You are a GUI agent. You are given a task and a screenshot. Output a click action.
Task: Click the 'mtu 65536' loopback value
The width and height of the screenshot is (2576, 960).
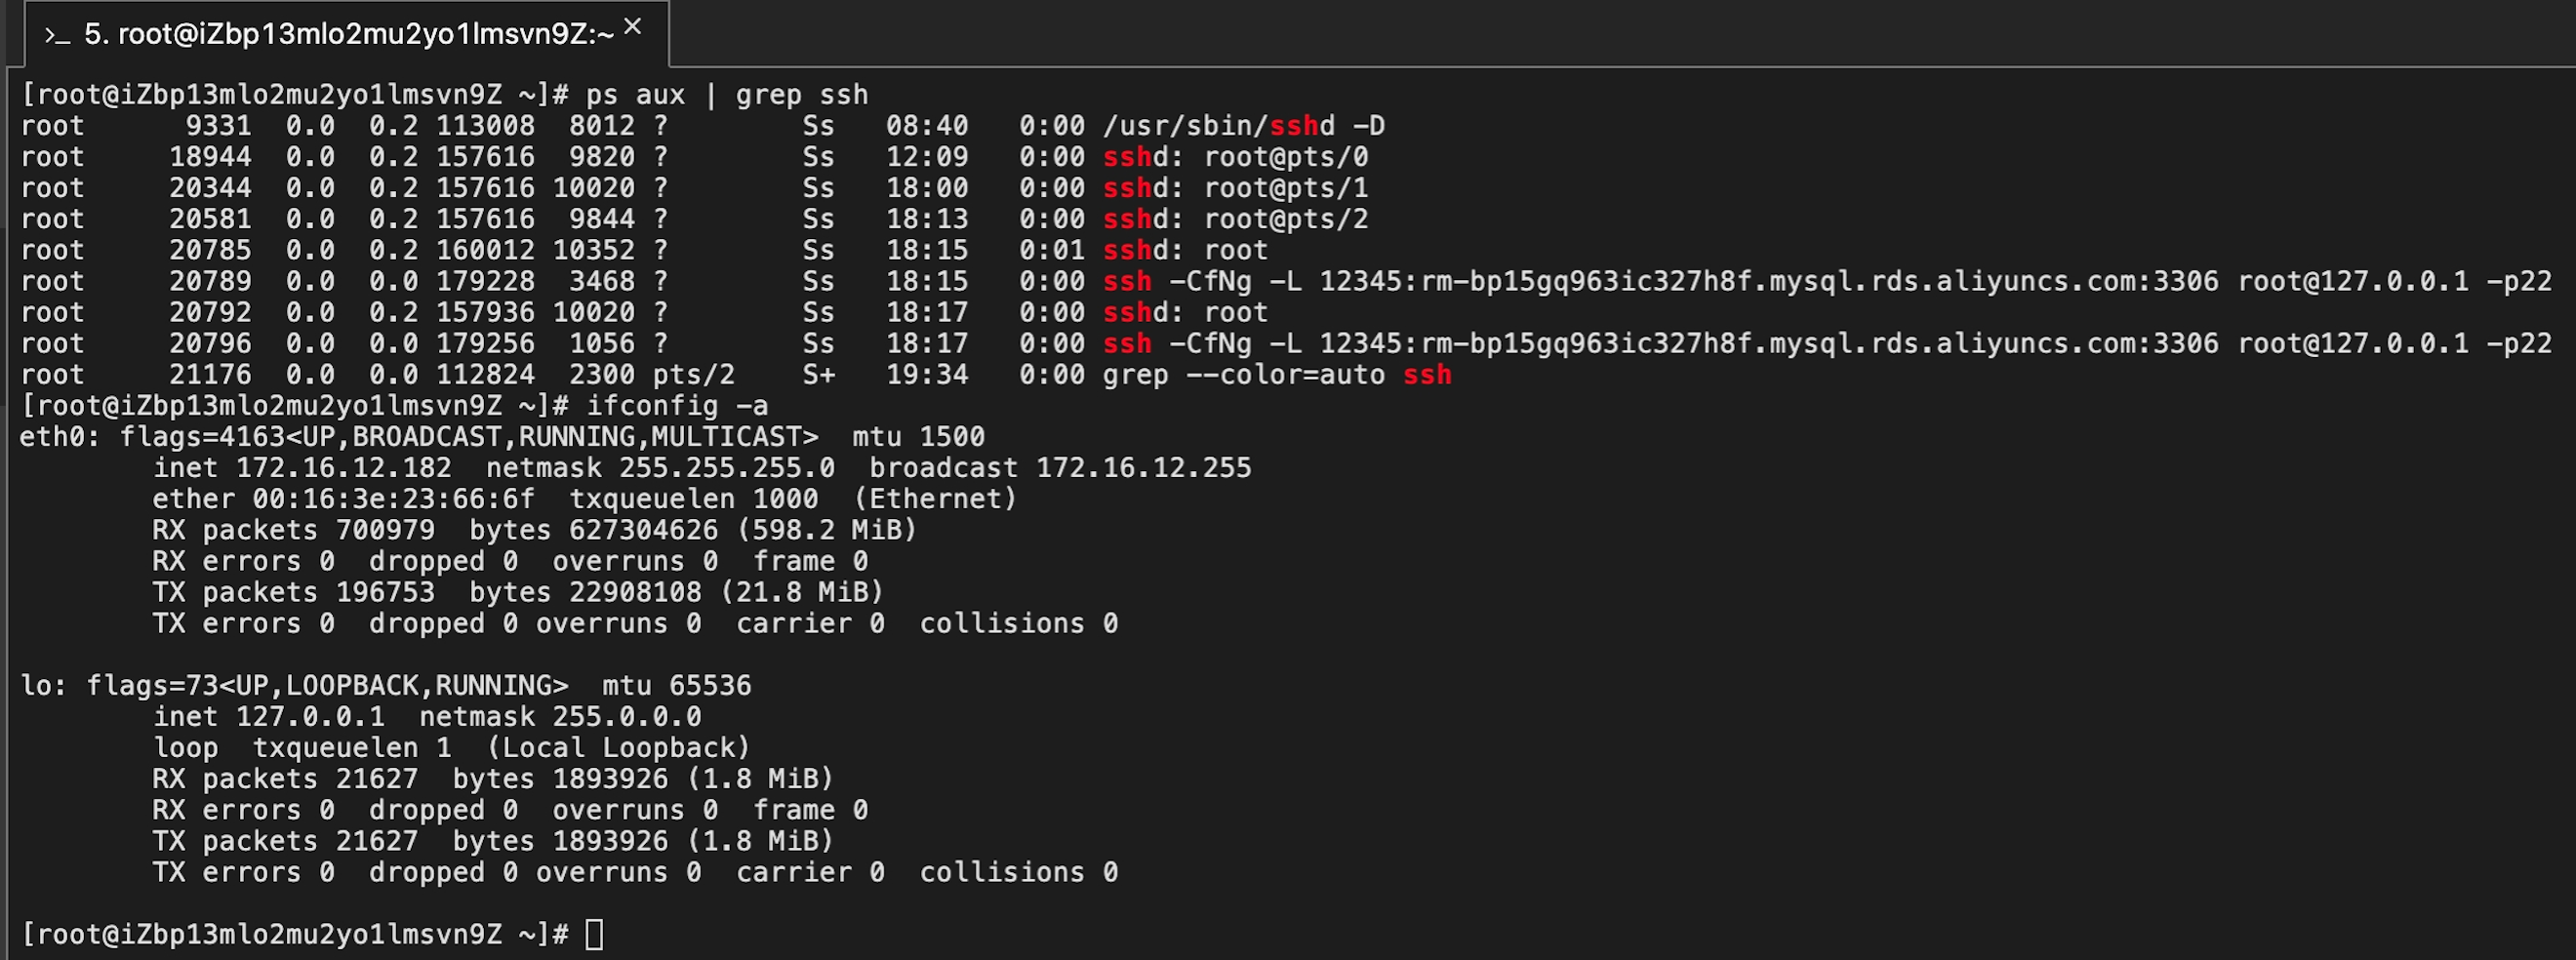point(676,686)
